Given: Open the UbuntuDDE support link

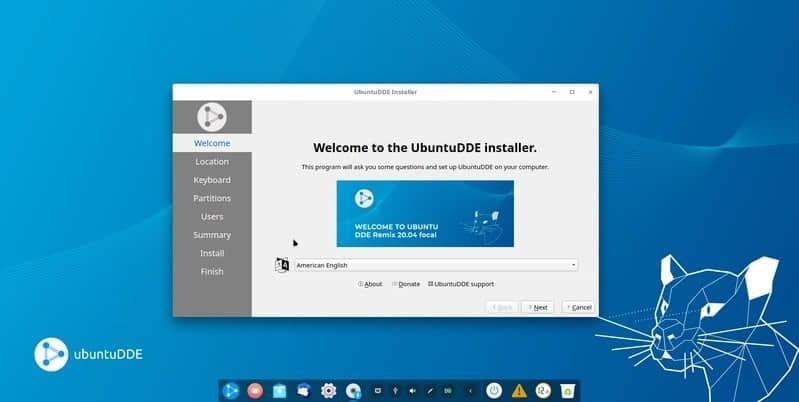Looking at the screenshot, I should [x=462, y=284].
